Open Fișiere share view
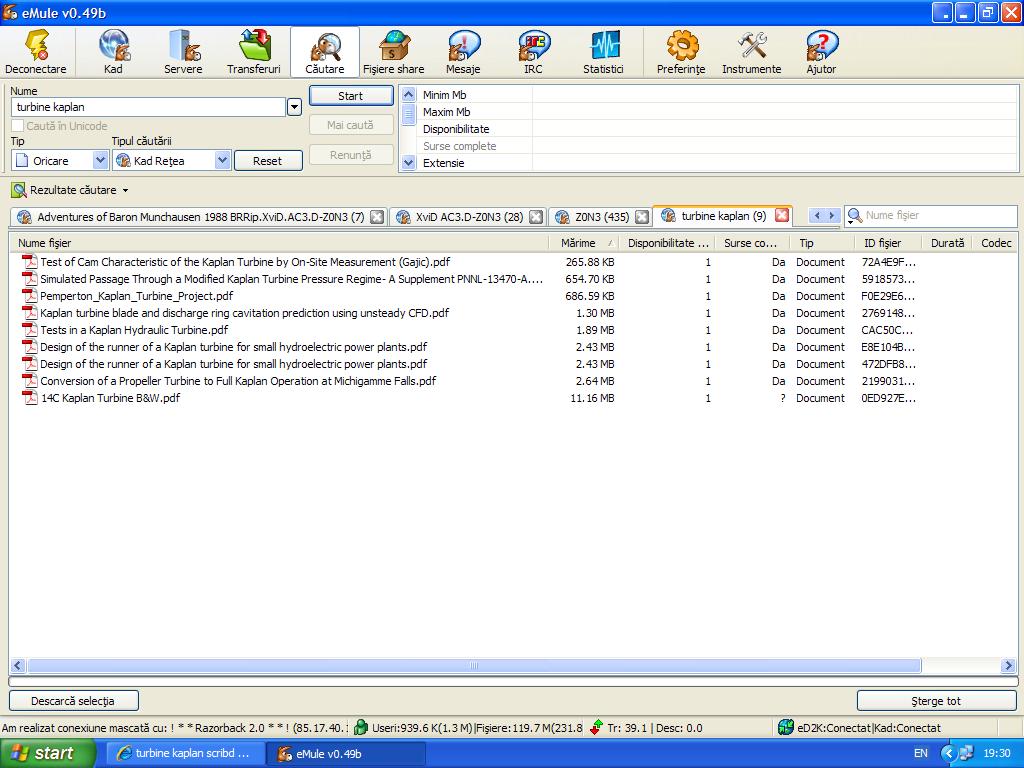This screenshot has height=768, width=1024. [393, 51]
